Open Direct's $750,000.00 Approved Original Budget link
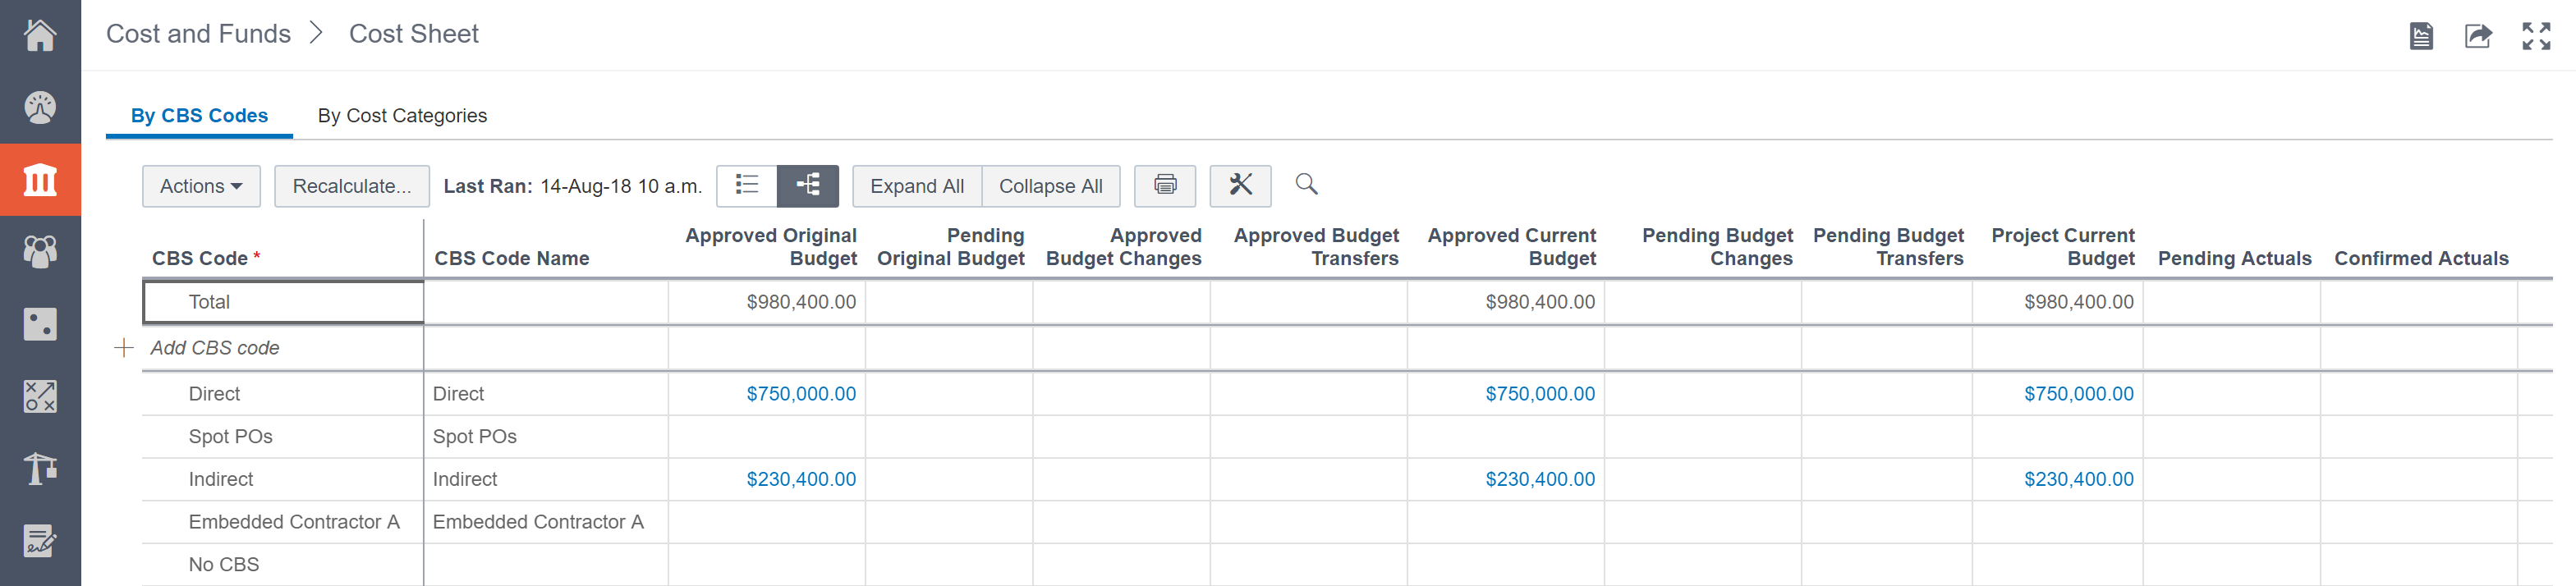Screen dimensions: 2576x586 (x=800, y=394)
